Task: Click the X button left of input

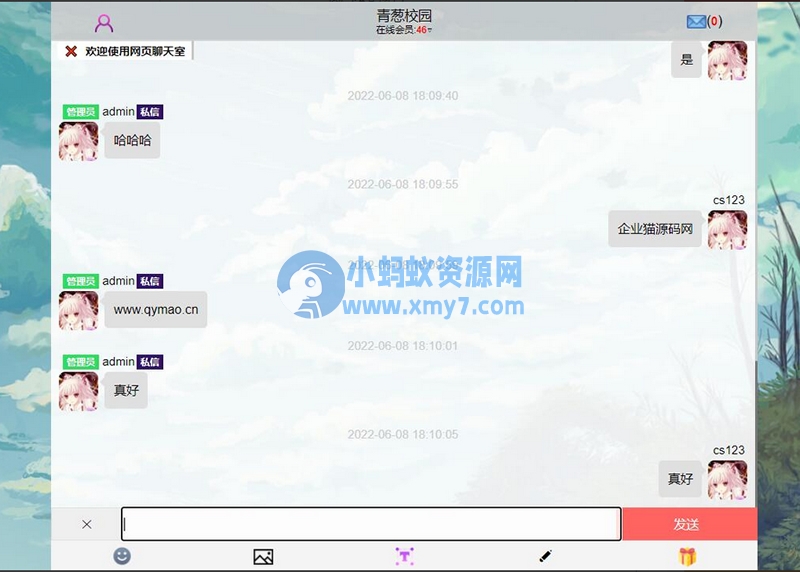Action: pyautogui.click(x=87, y=524)
